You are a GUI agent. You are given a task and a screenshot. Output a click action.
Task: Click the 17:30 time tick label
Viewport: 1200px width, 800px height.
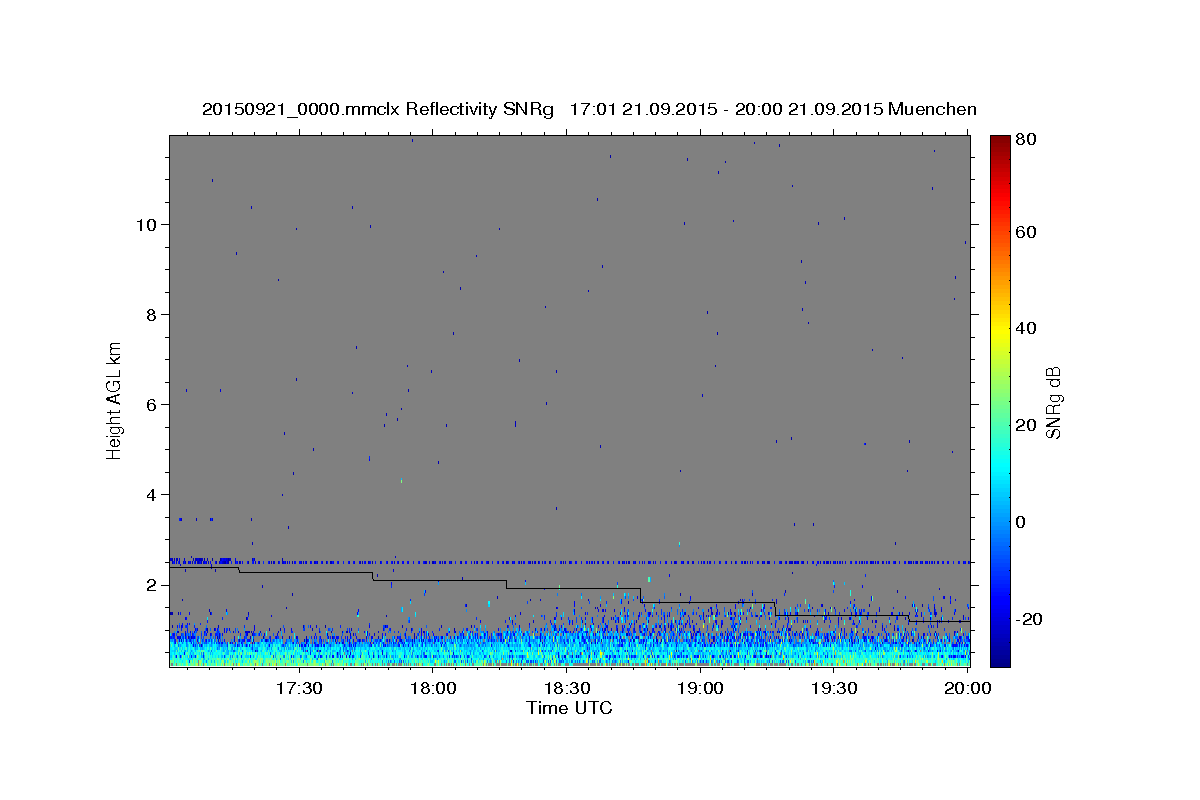[x=298, y=688]
